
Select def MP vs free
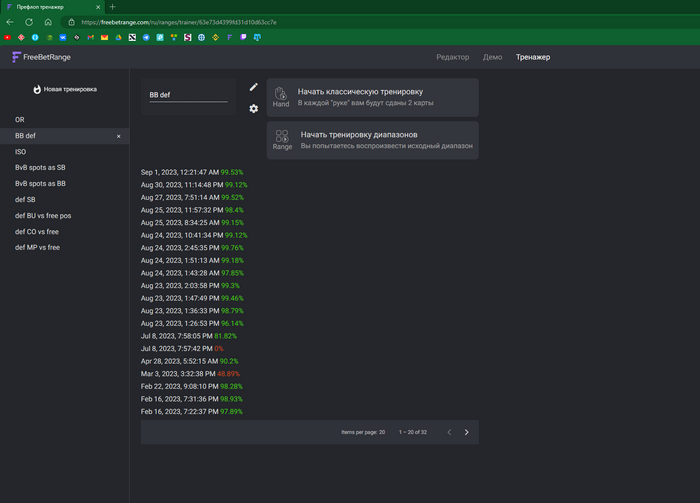pos(65,247)
